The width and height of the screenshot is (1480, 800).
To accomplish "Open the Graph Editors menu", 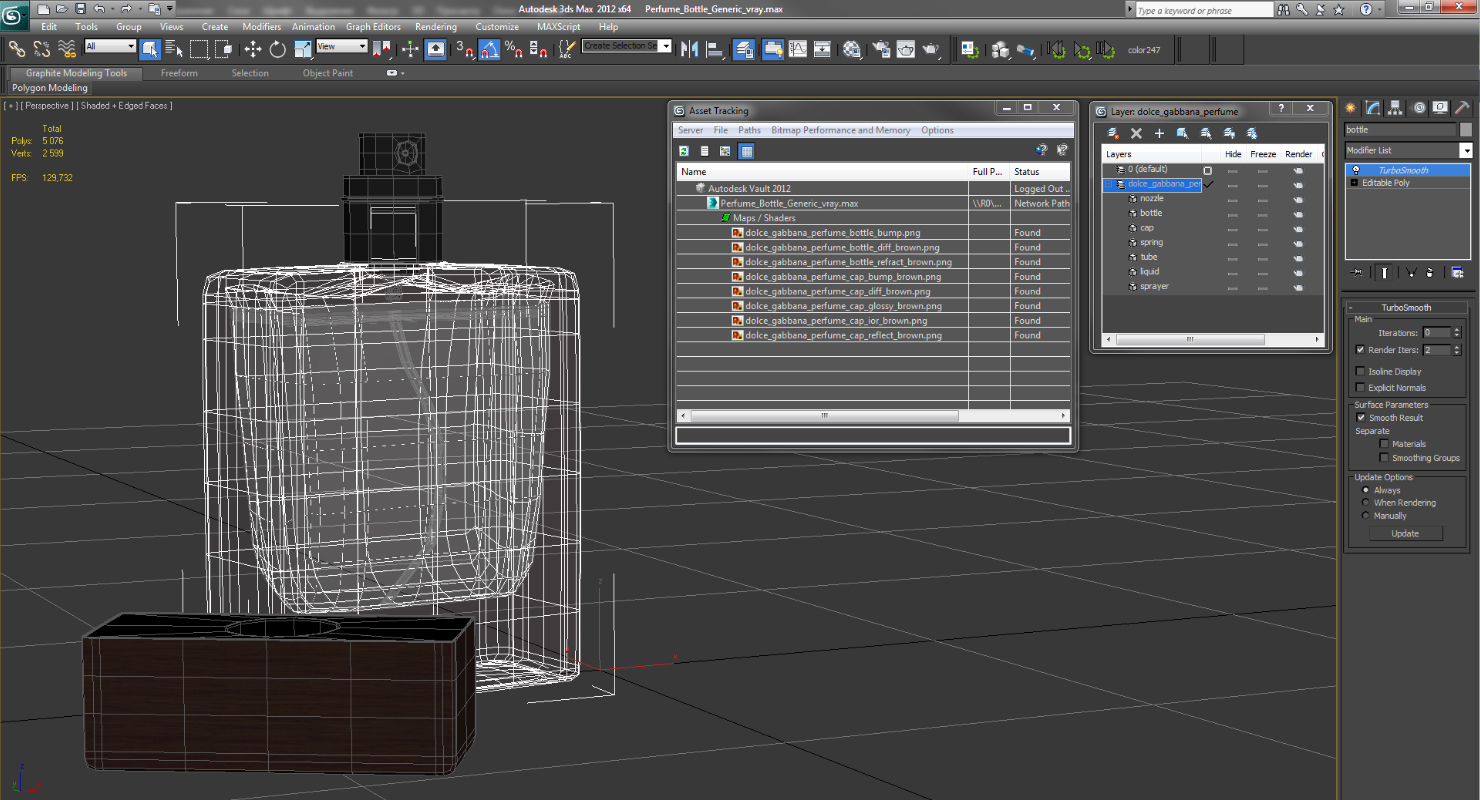I will pos(373,27).
